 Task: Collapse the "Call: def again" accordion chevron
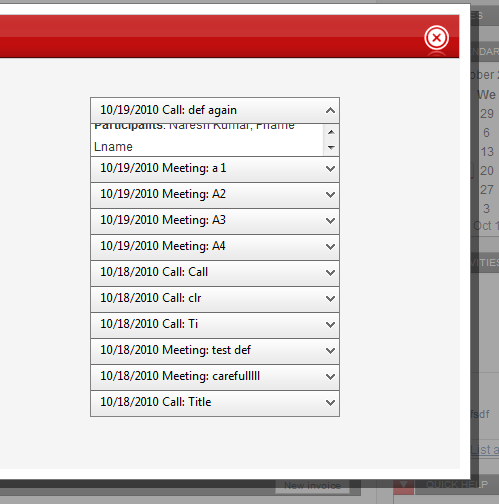point(330,110)
